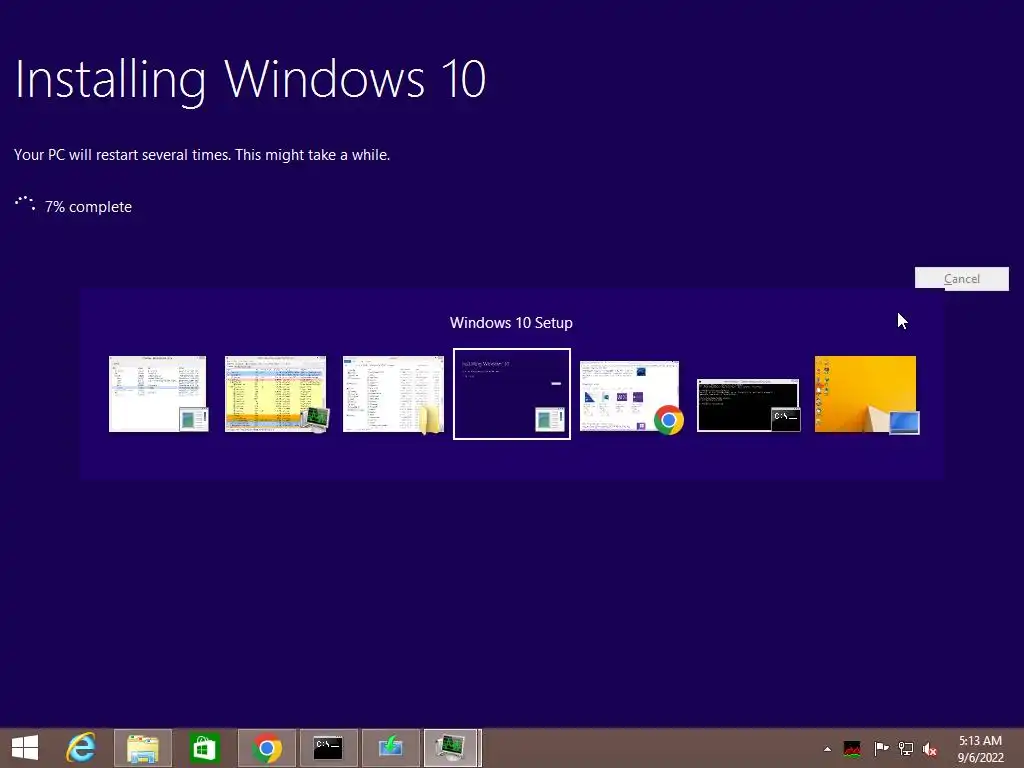The height and width of the screenshot is (768, 1024).
Task: Open Action Center flag icon
Action: (880, 748)
